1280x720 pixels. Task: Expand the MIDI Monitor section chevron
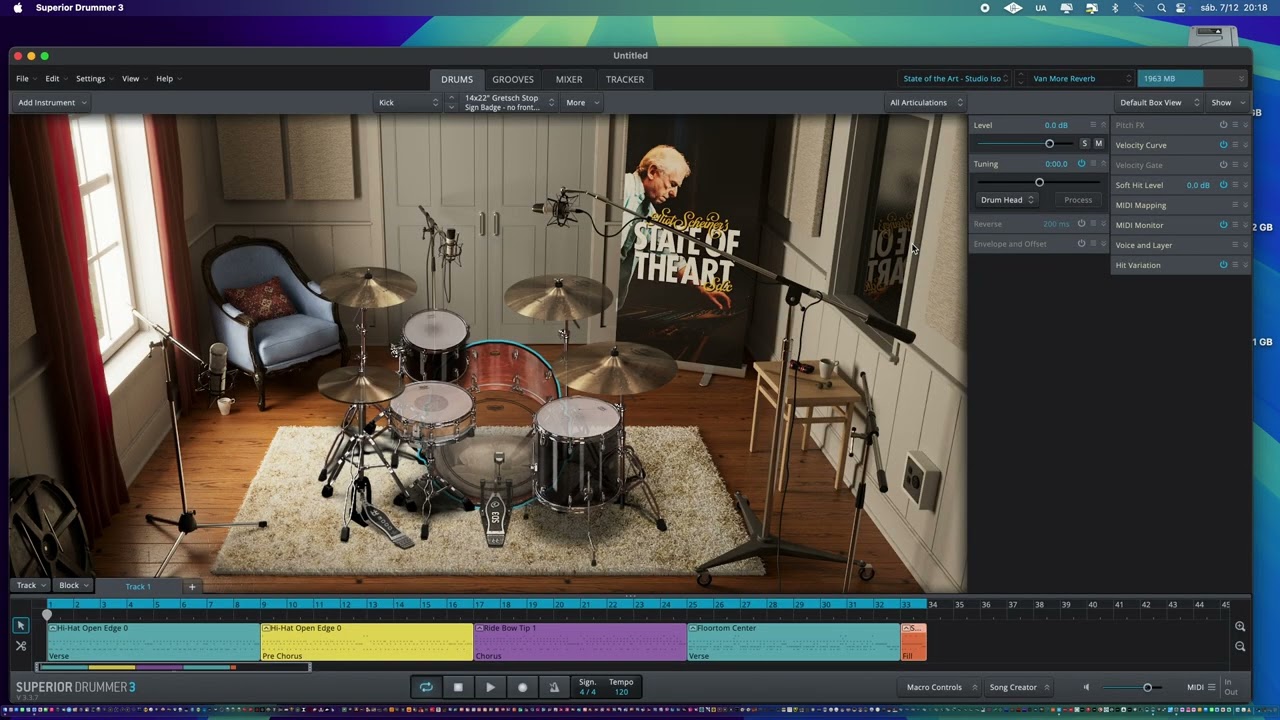[x=1246, y=225]
